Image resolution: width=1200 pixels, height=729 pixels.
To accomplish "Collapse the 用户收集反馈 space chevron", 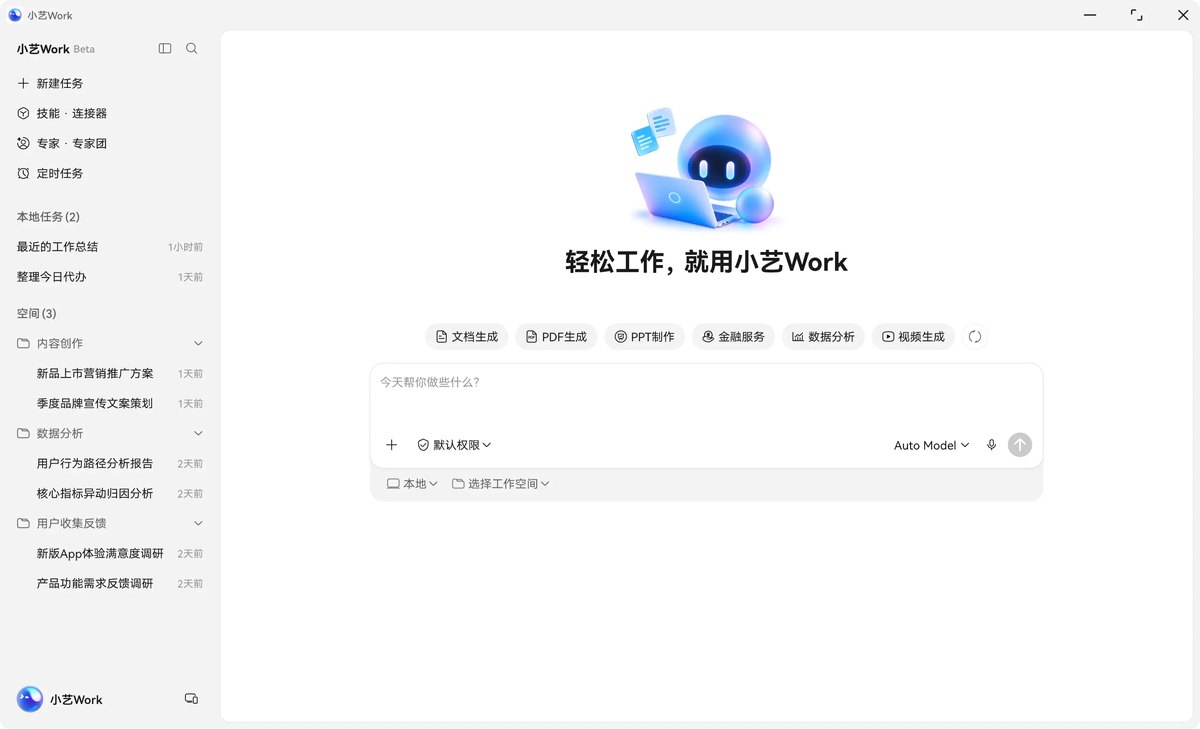I will (x=198, y=523).
